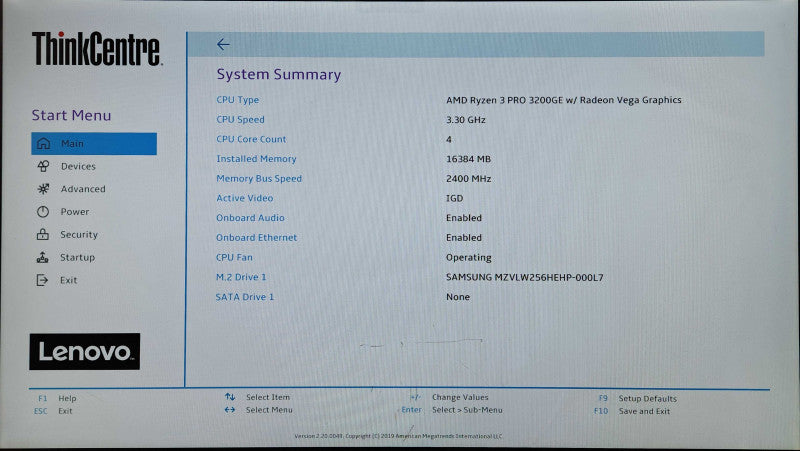Click the Start Menu heading

71,115
